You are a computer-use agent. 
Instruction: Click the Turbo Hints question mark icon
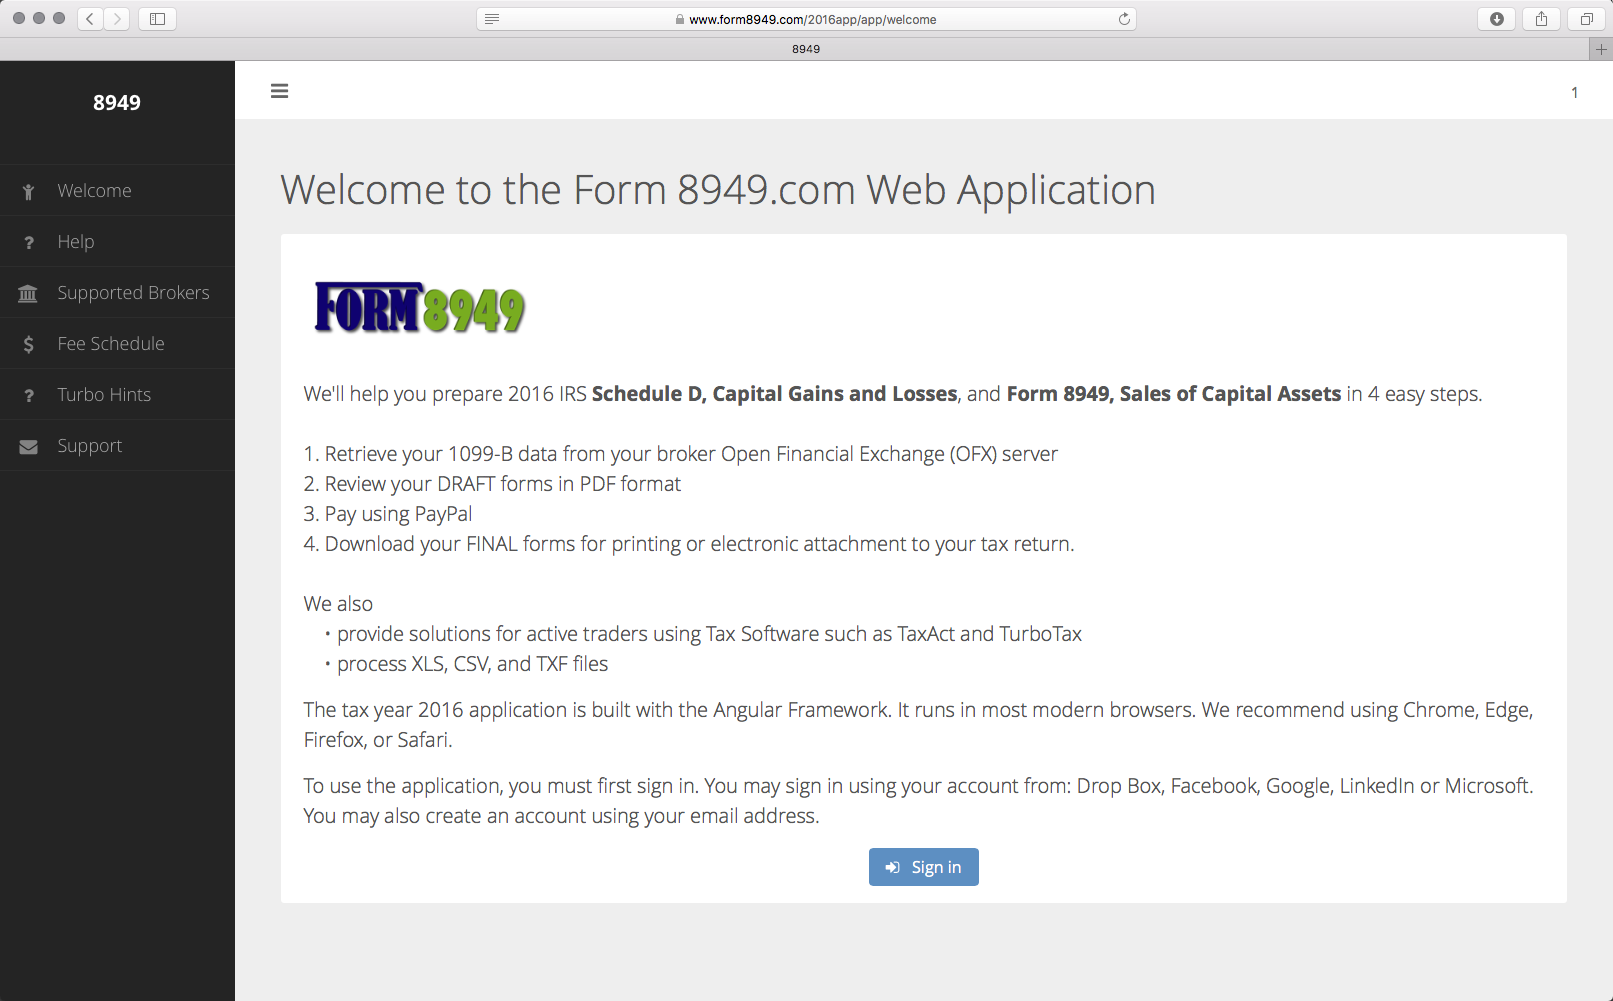pos(29,396)
